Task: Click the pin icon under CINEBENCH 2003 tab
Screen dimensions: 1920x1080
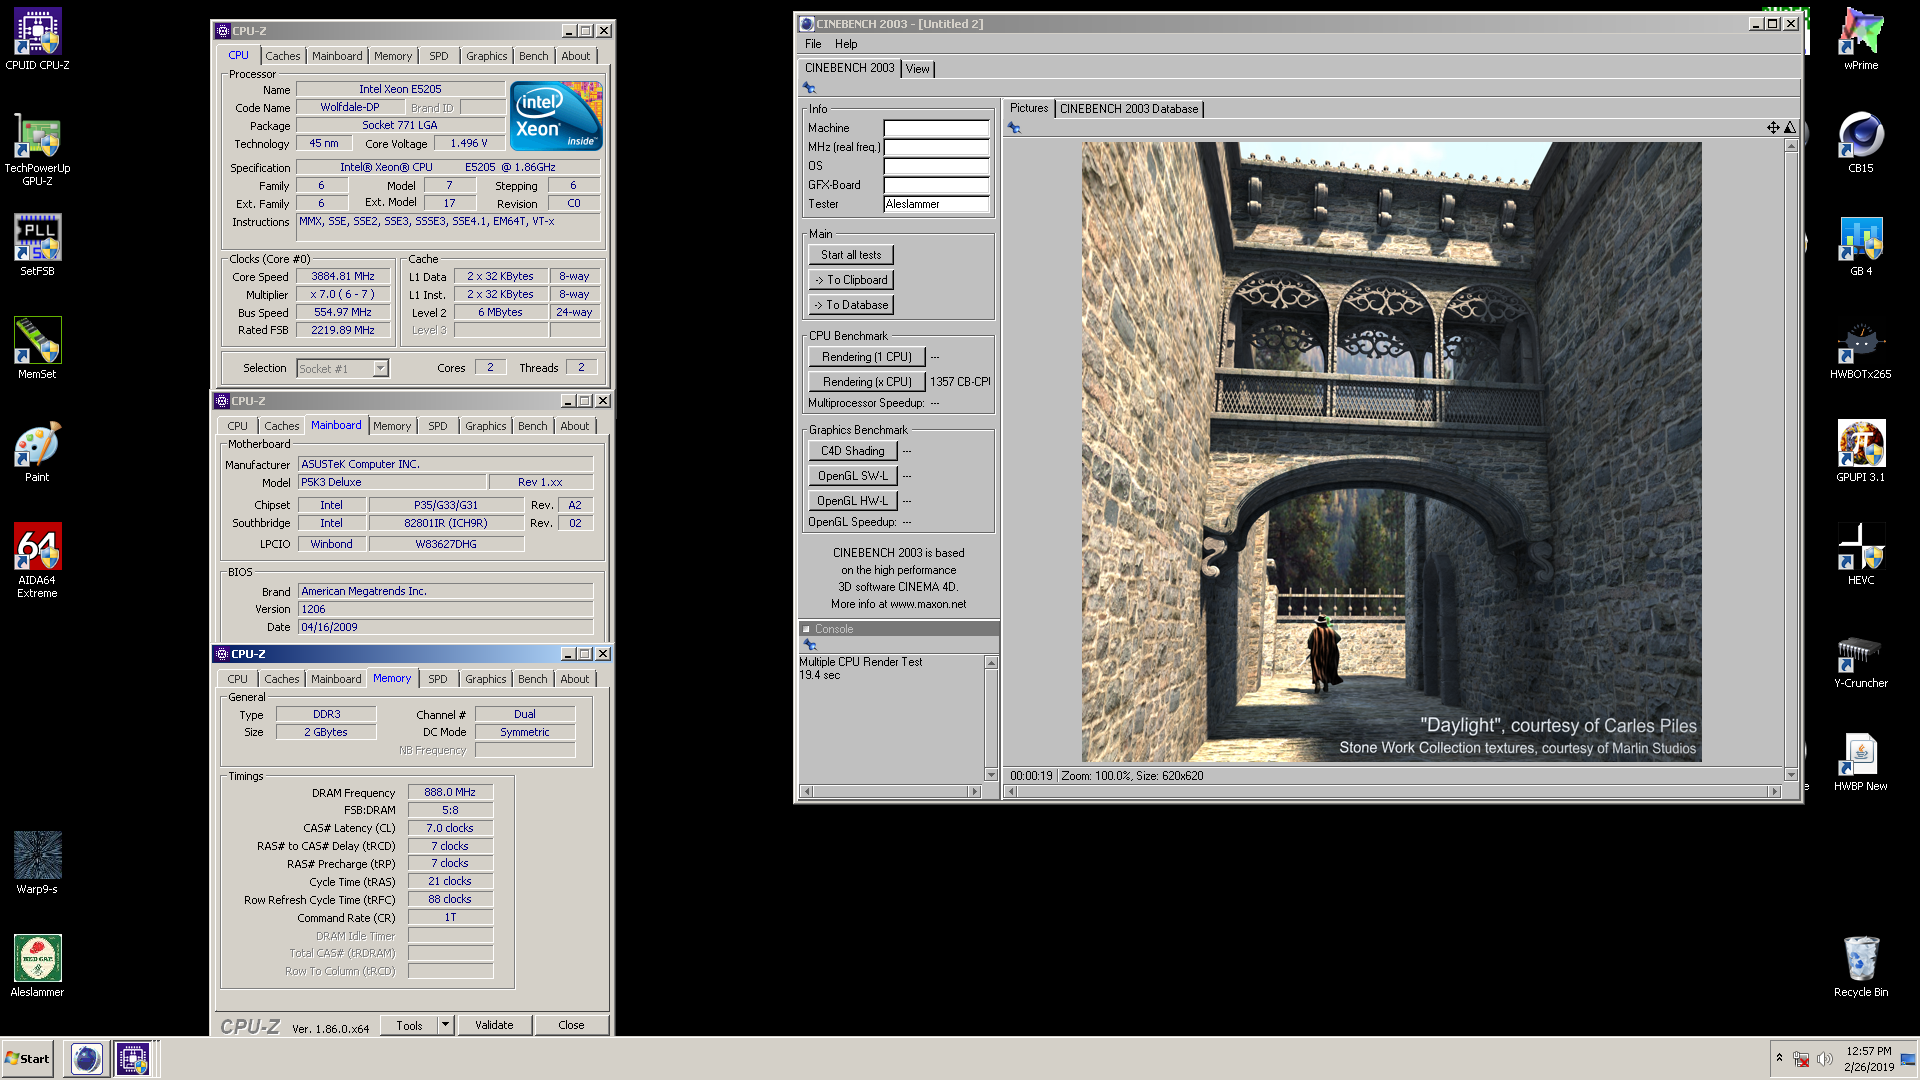Action: [x=810, y=88]
